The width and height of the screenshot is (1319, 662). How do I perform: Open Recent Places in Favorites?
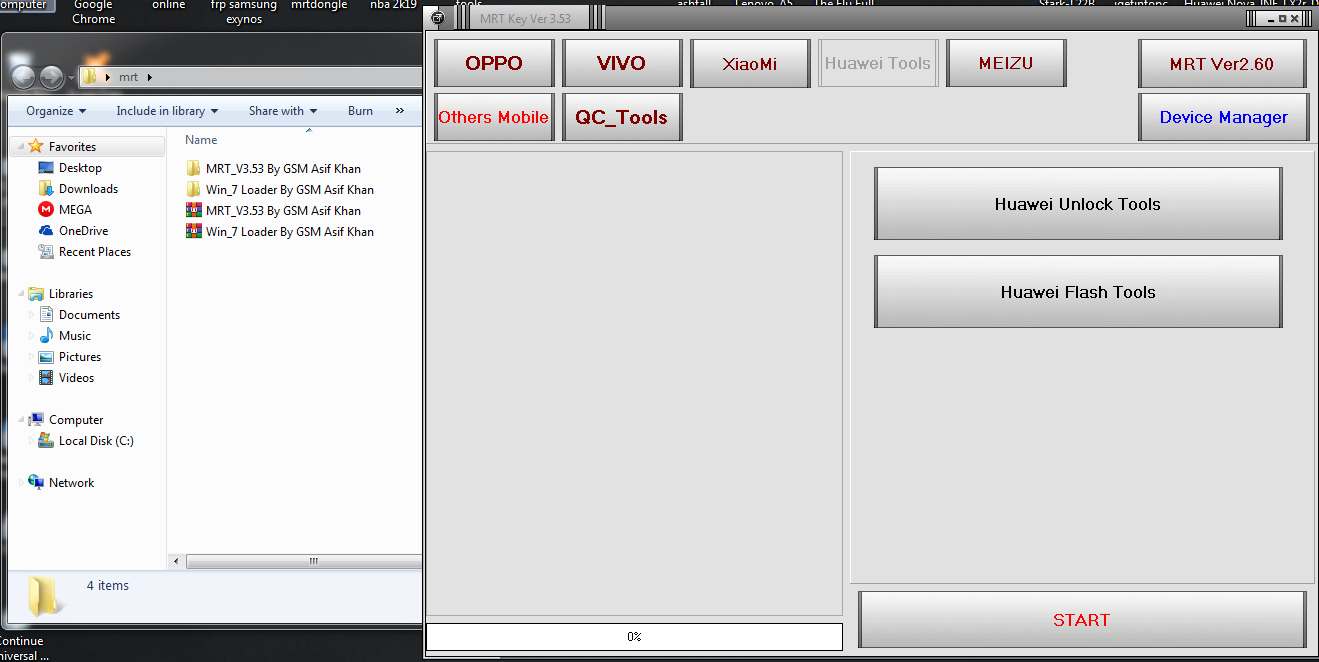95,252
